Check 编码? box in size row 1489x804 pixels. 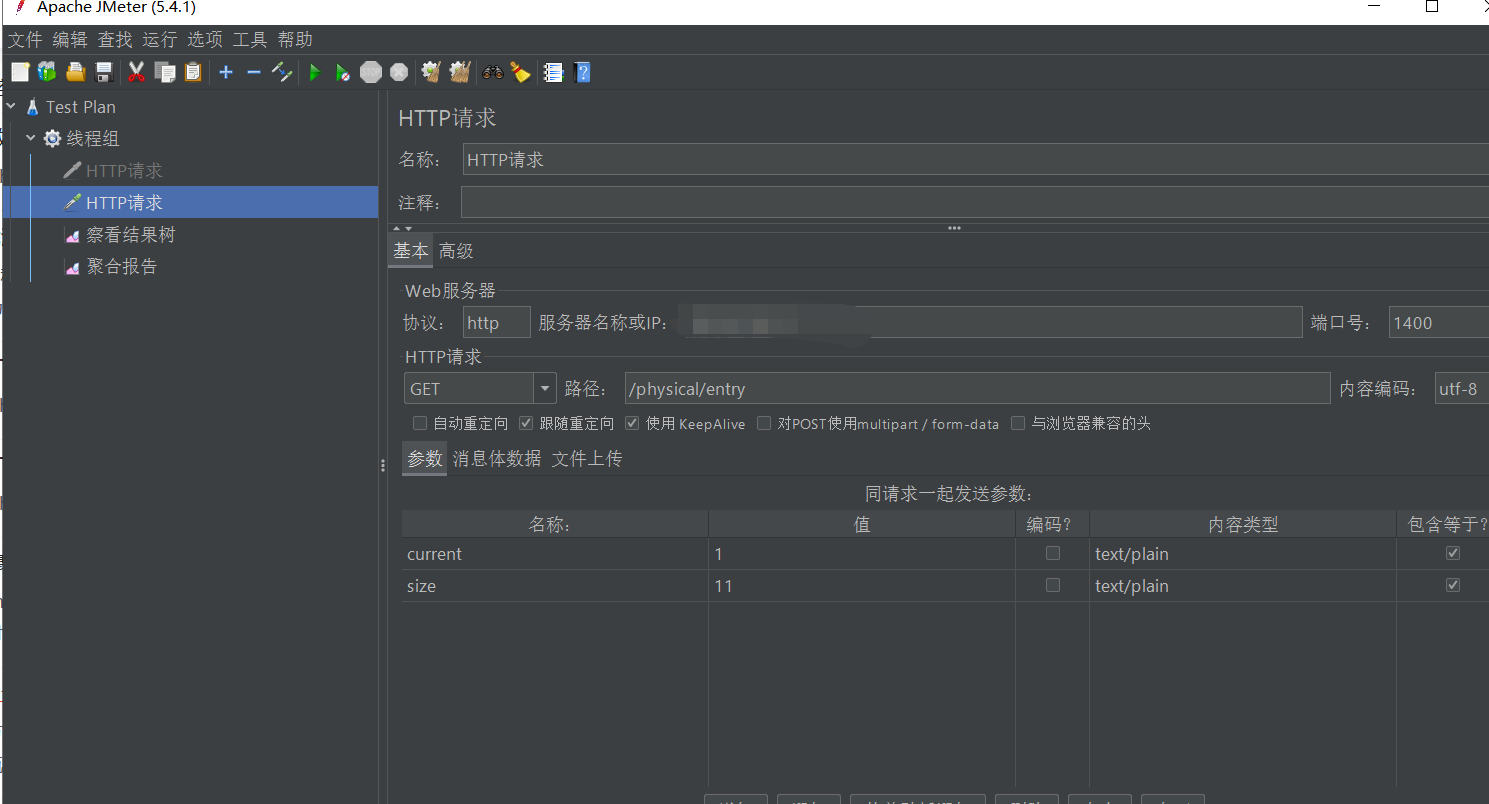pos(1053,585)
